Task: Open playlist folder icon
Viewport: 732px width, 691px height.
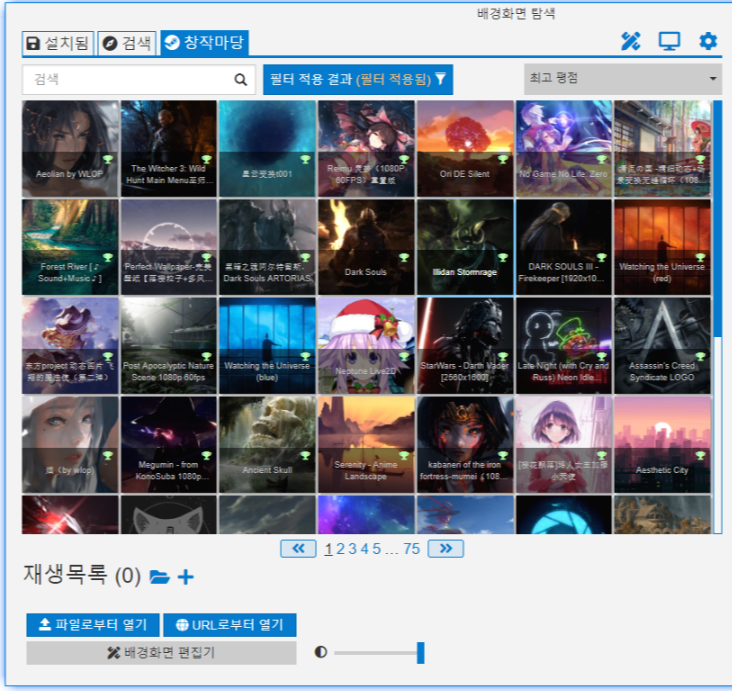Action: [x=160, y=577]
